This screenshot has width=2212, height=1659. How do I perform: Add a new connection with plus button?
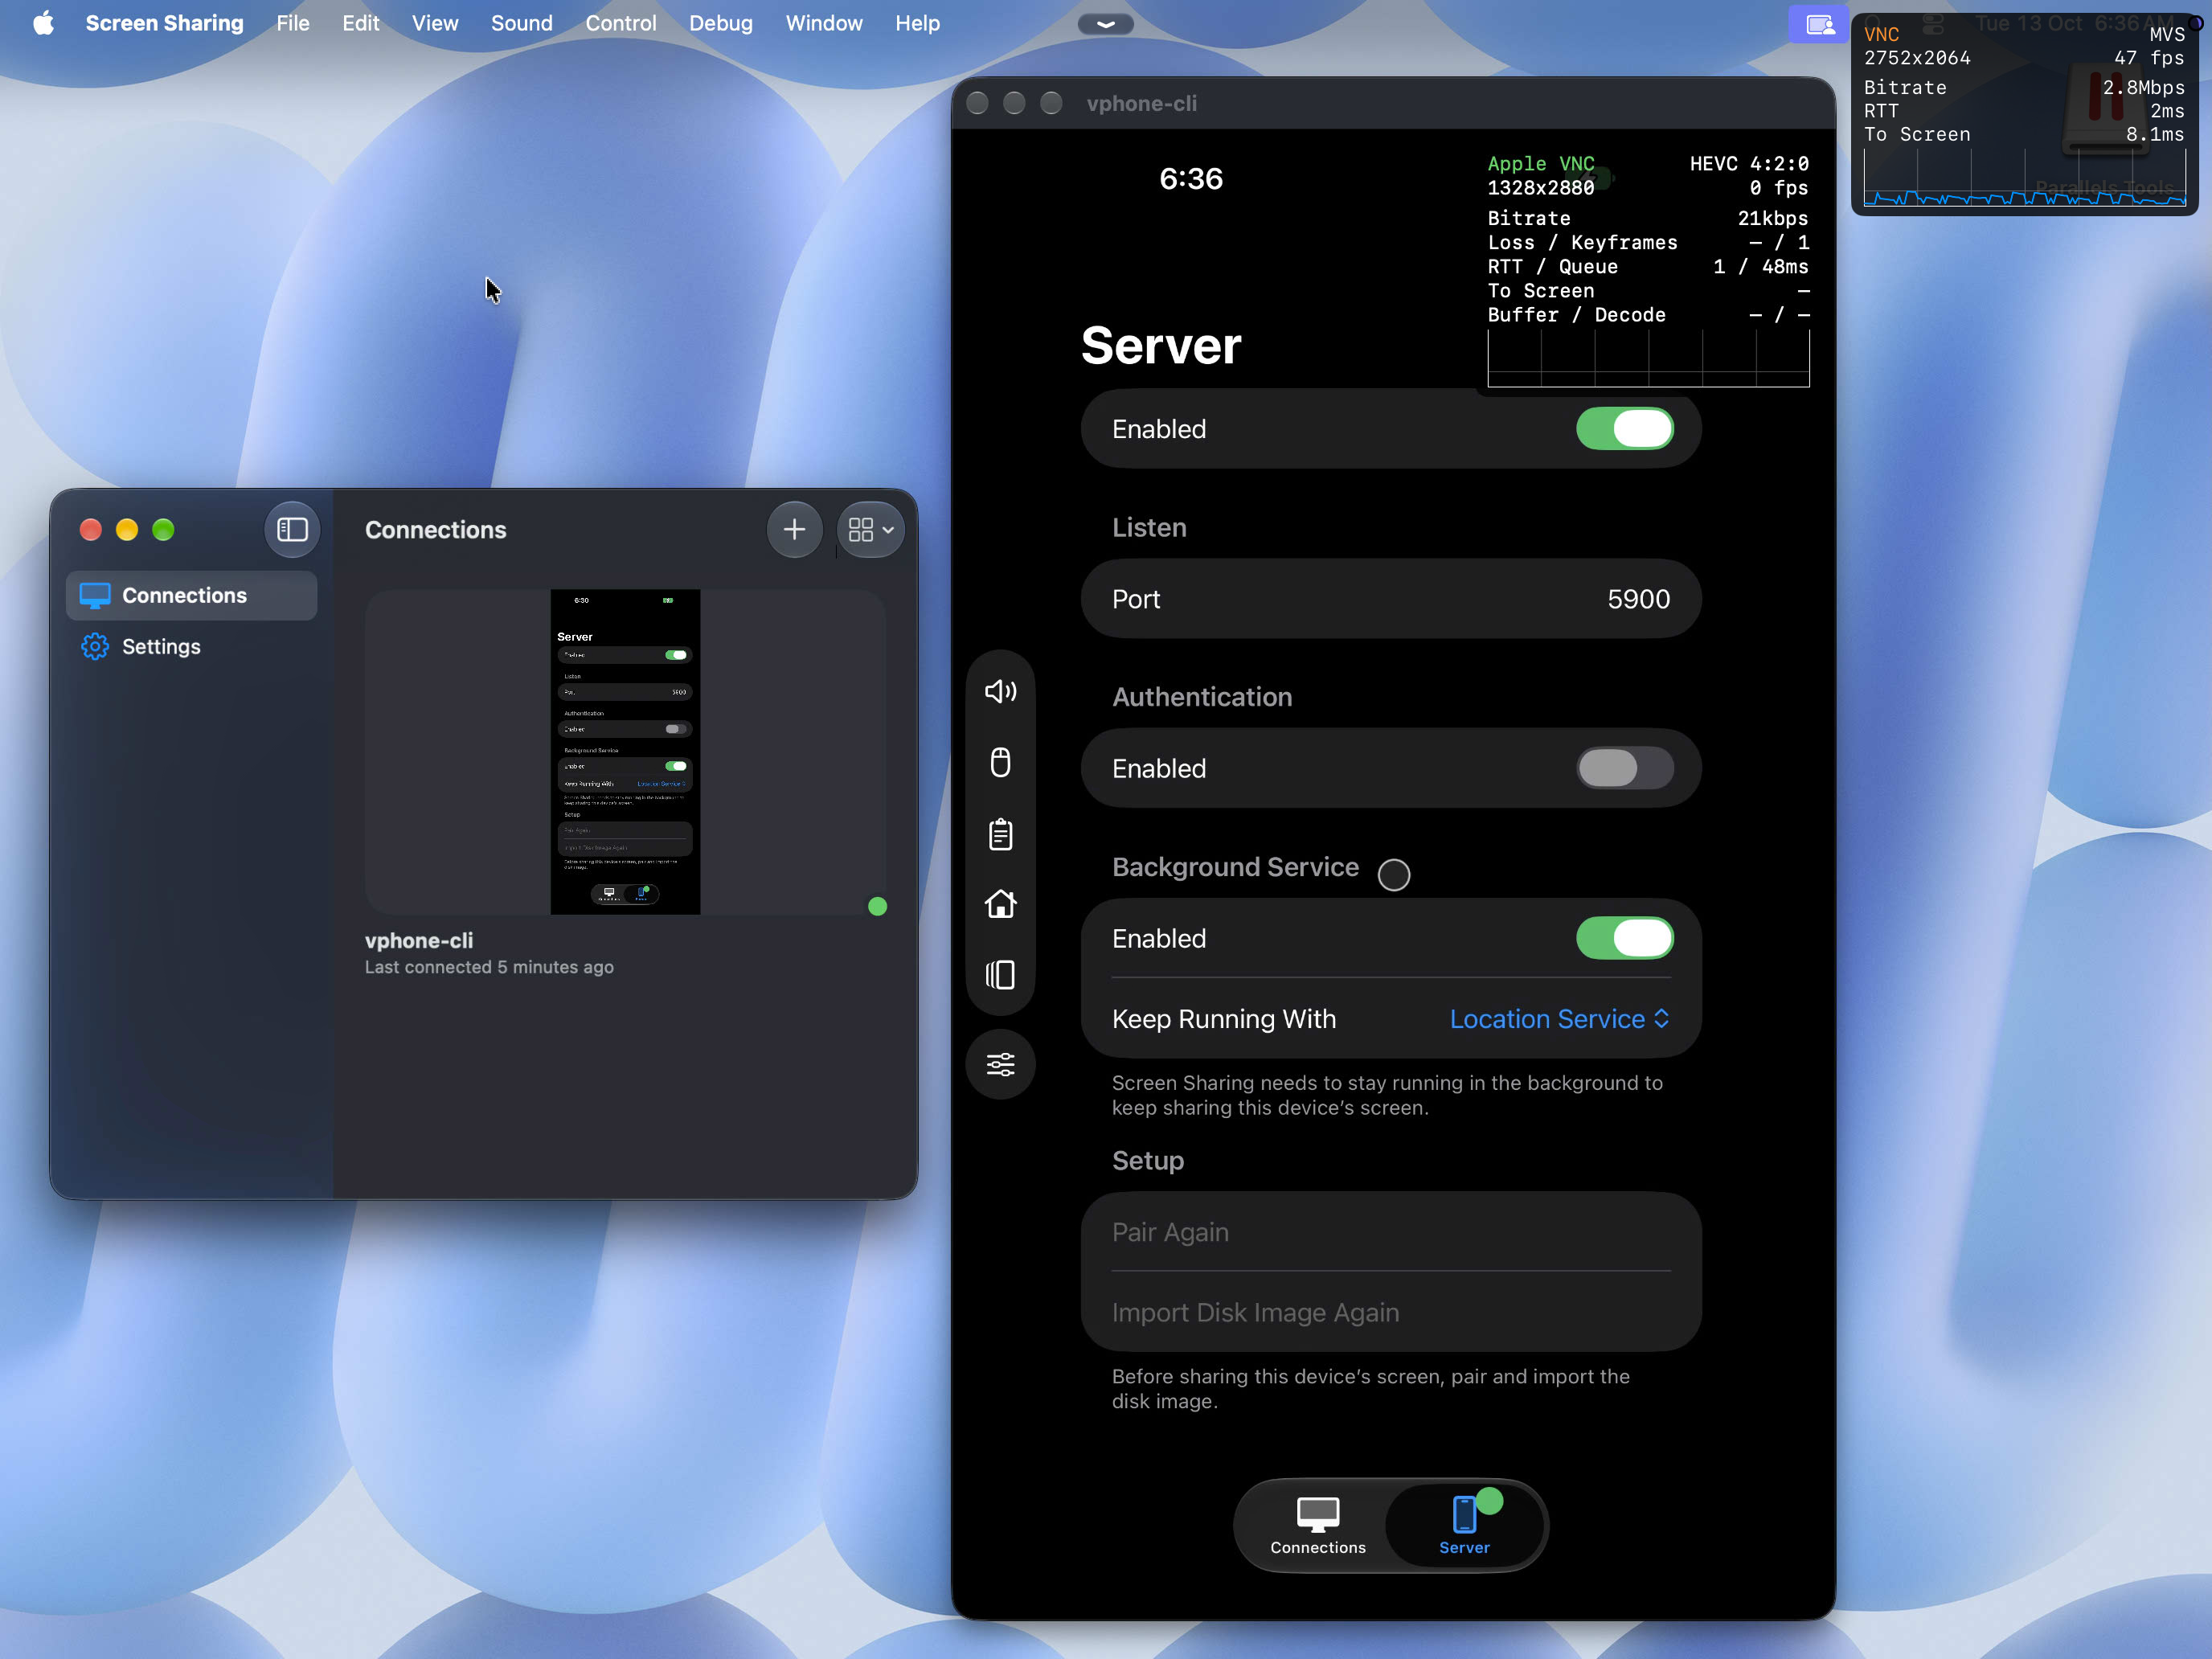click(794, 529)
